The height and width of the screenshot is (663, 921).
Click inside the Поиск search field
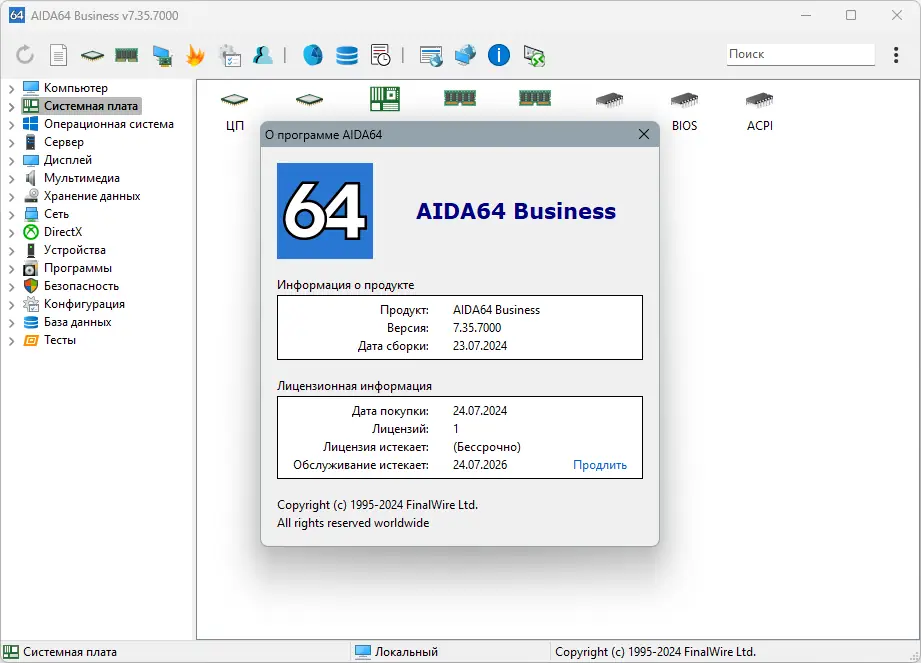click(799, 54)
